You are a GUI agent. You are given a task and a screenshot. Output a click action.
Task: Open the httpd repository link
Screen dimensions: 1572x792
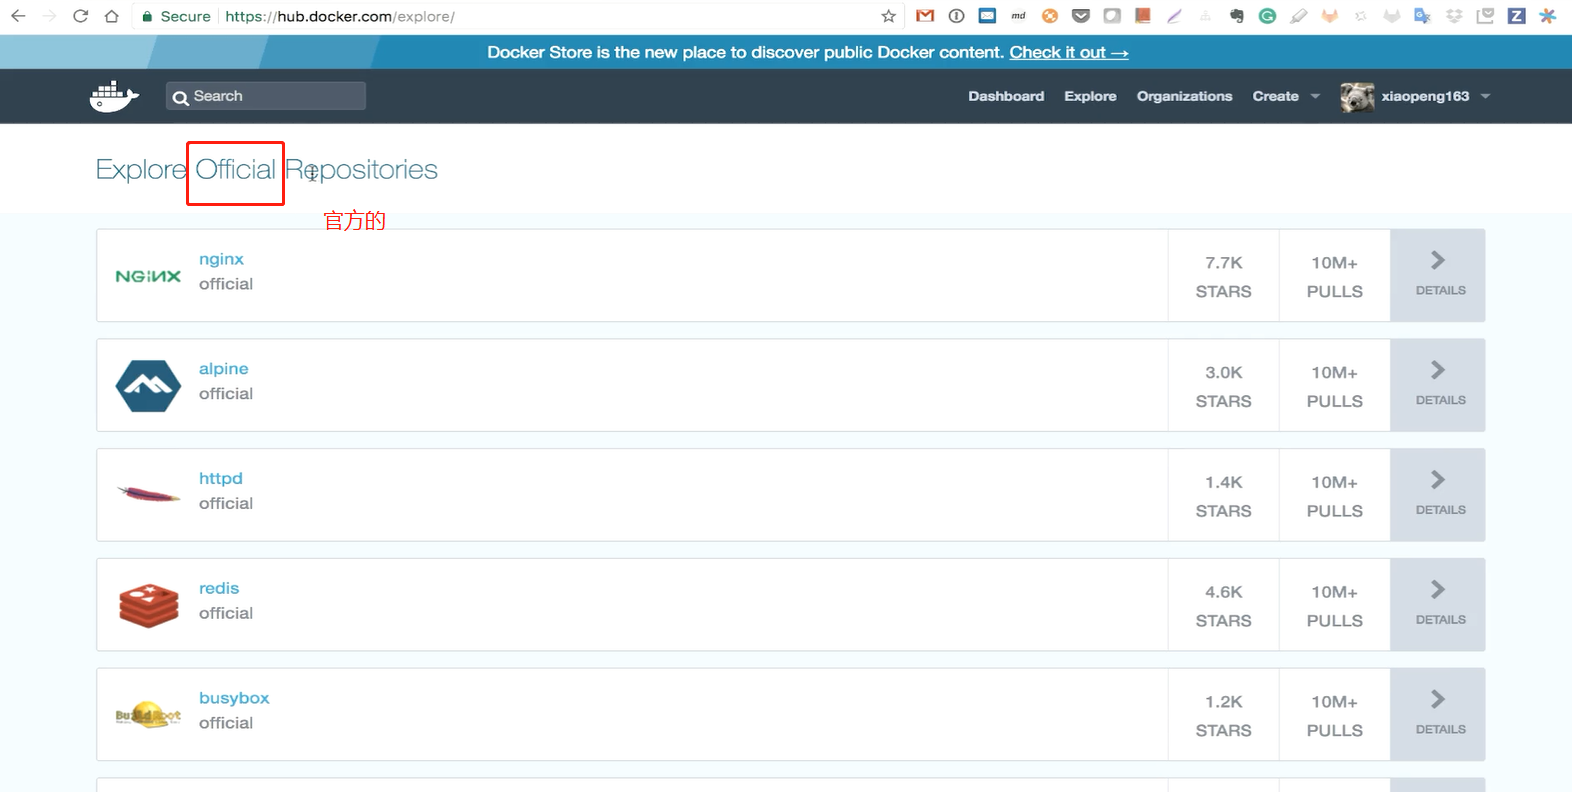pyautogui.click(x=221, y=478)
